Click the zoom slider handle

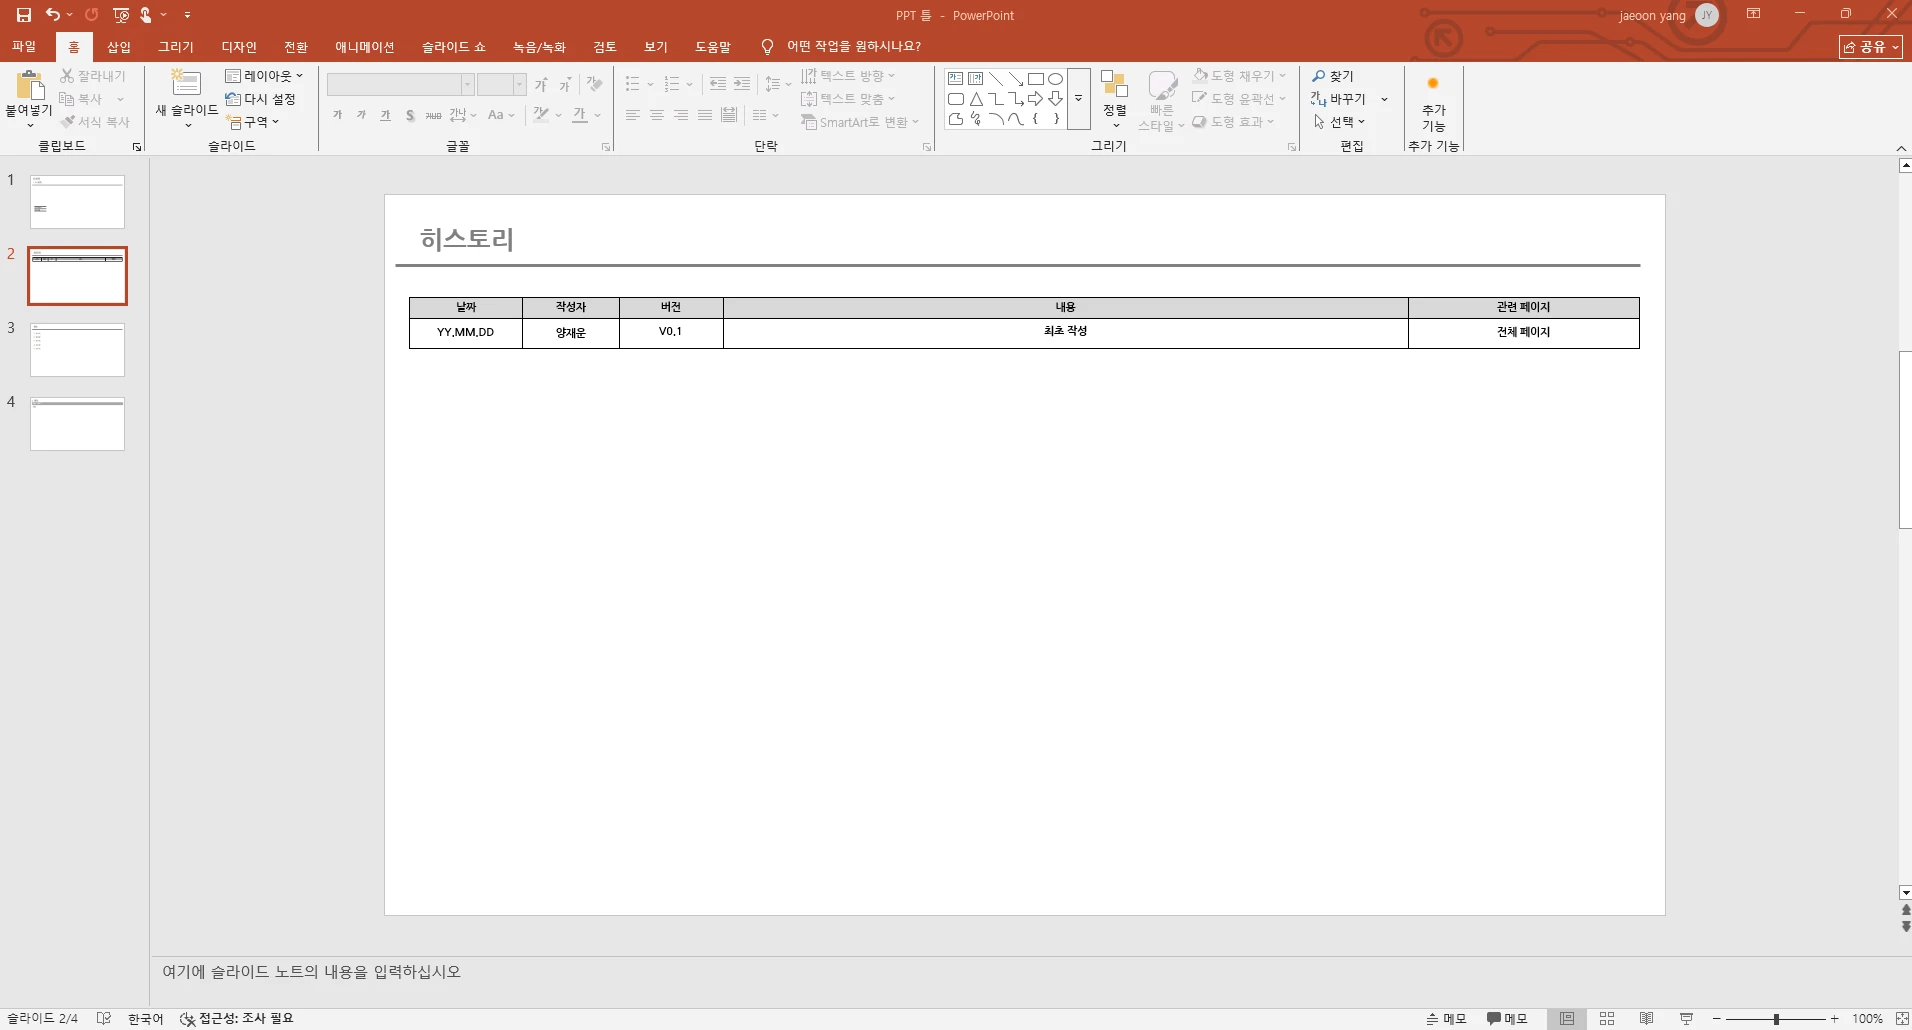pyautogui.click(x=1776, y=1019)
